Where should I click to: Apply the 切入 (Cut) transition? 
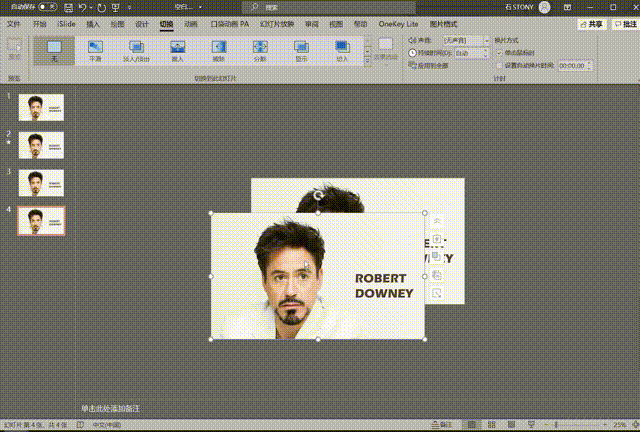(342, 49)
